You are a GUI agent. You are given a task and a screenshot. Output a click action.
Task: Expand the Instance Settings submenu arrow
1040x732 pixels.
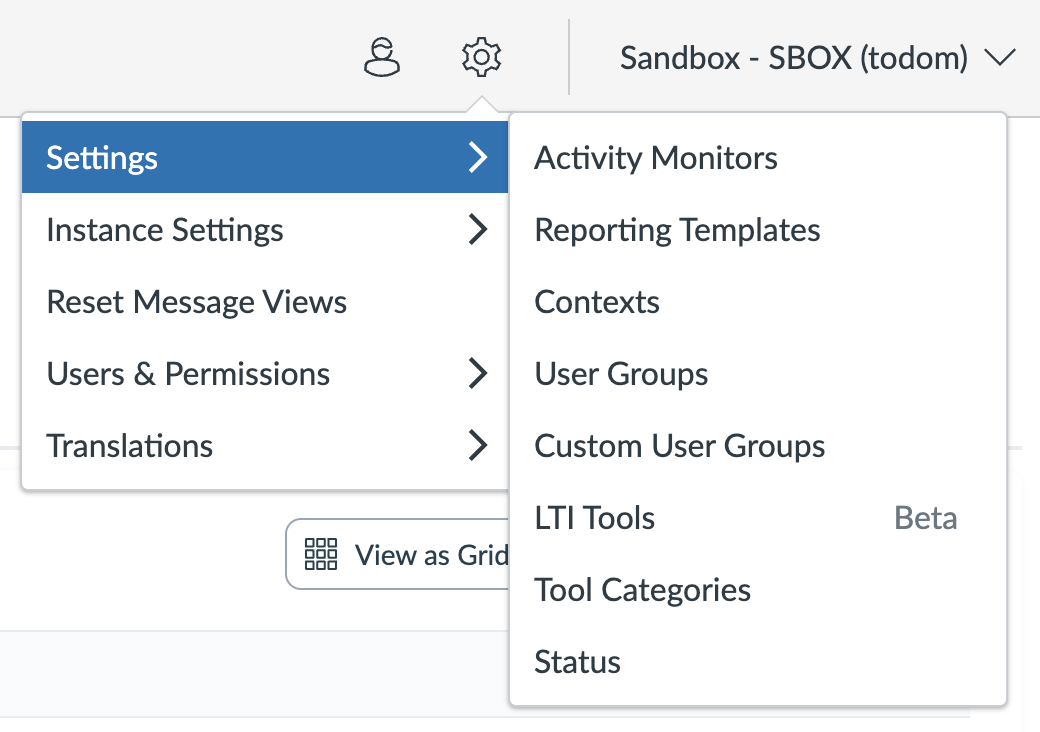tap(479, 230)
